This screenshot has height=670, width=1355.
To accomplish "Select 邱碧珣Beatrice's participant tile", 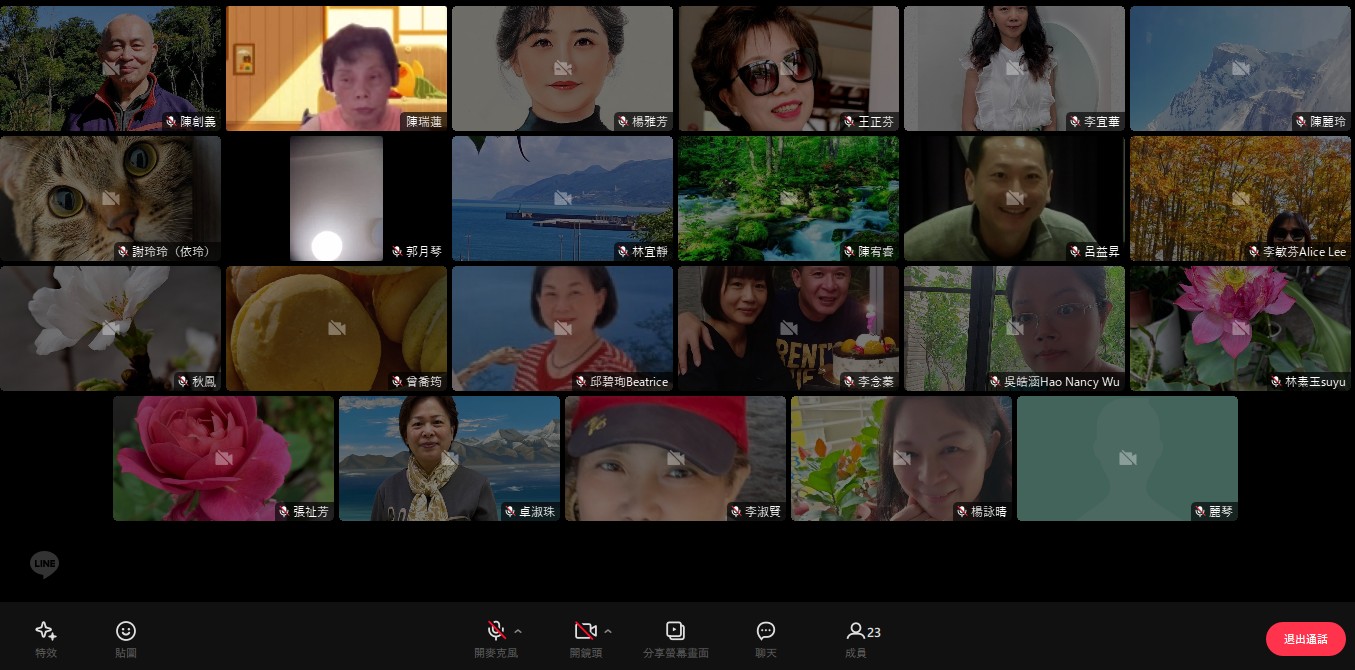I will pyautogui.click(x=562, y=328).
